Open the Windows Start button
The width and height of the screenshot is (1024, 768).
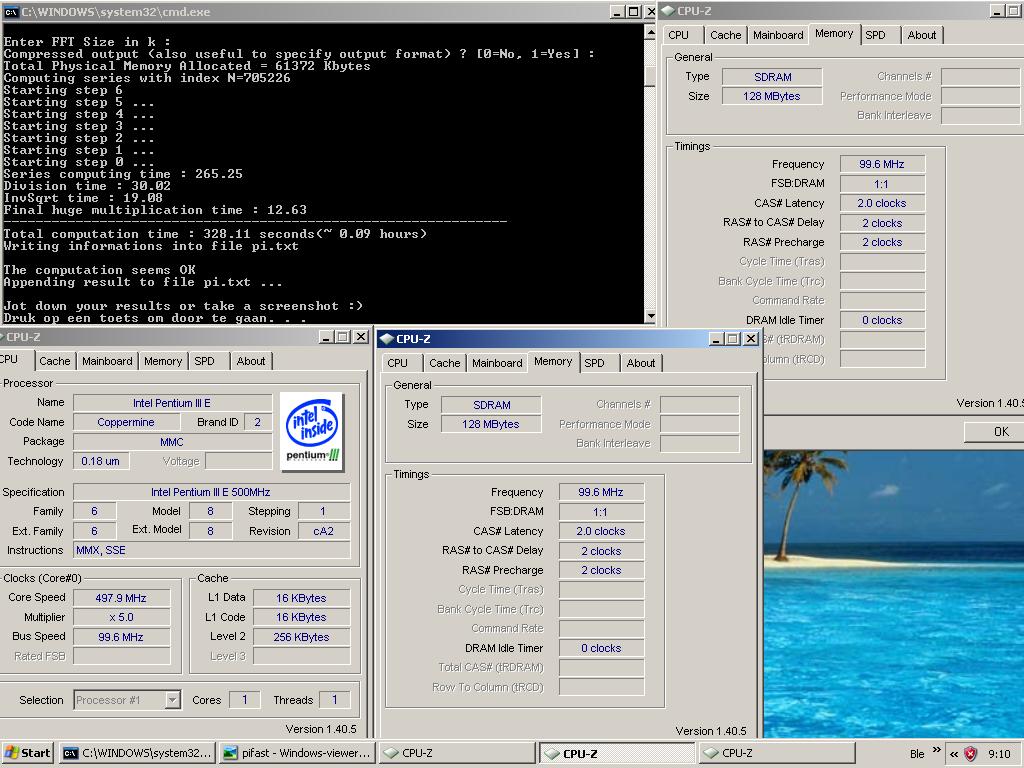[x=27, y=753]
